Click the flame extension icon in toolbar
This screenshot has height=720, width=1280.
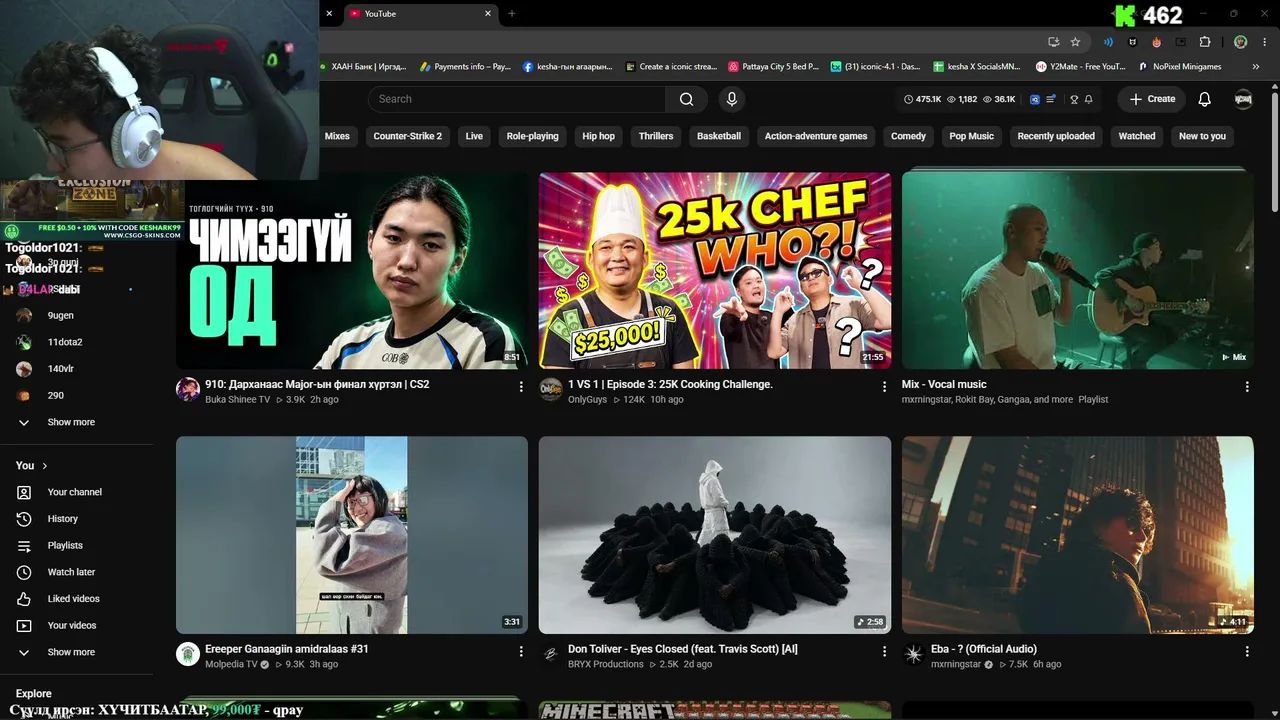[1157, 42]
